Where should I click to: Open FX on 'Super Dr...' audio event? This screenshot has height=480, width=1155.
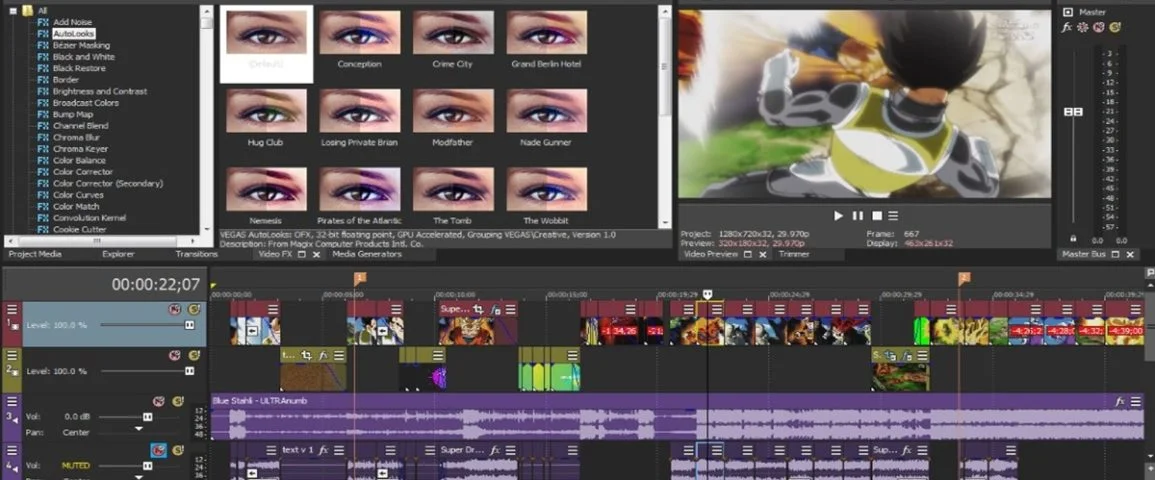click(x=495, y=450)
